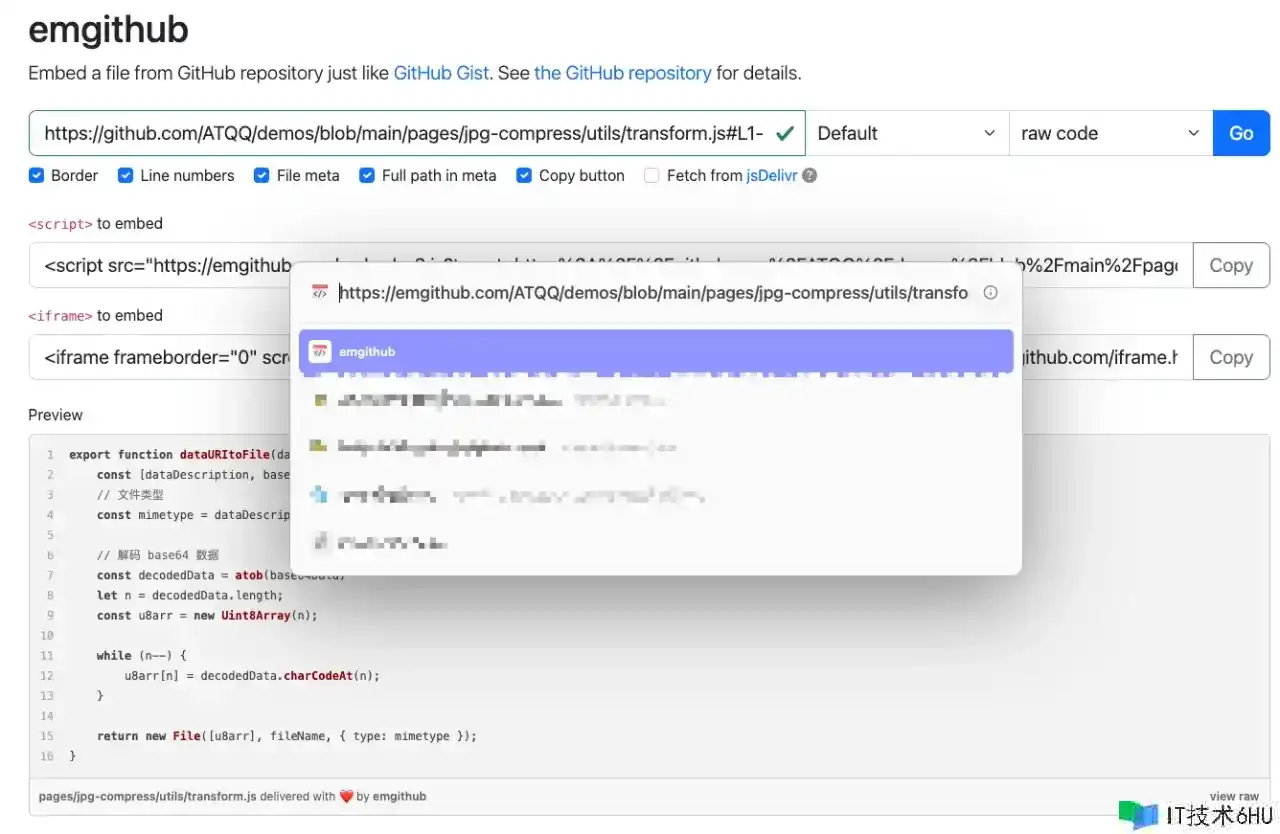Click the emgithub icon in the popup's URL bar

click(320, 293)
